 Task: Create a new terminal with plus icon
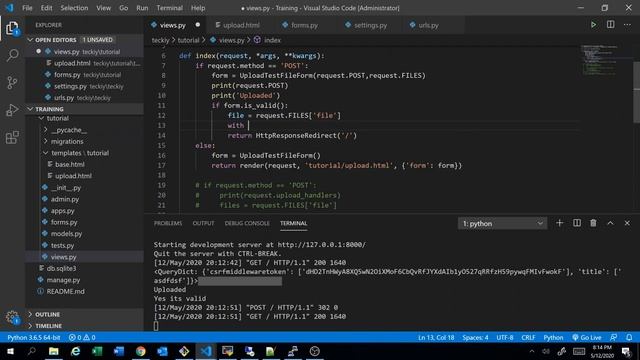coord(560,223)
